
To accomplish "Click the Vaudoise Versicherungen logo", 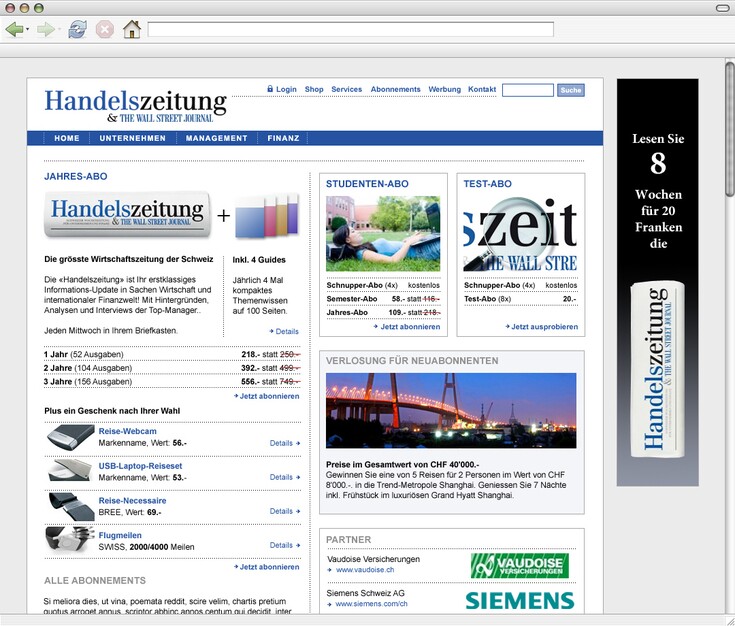I will pos(520,566).
